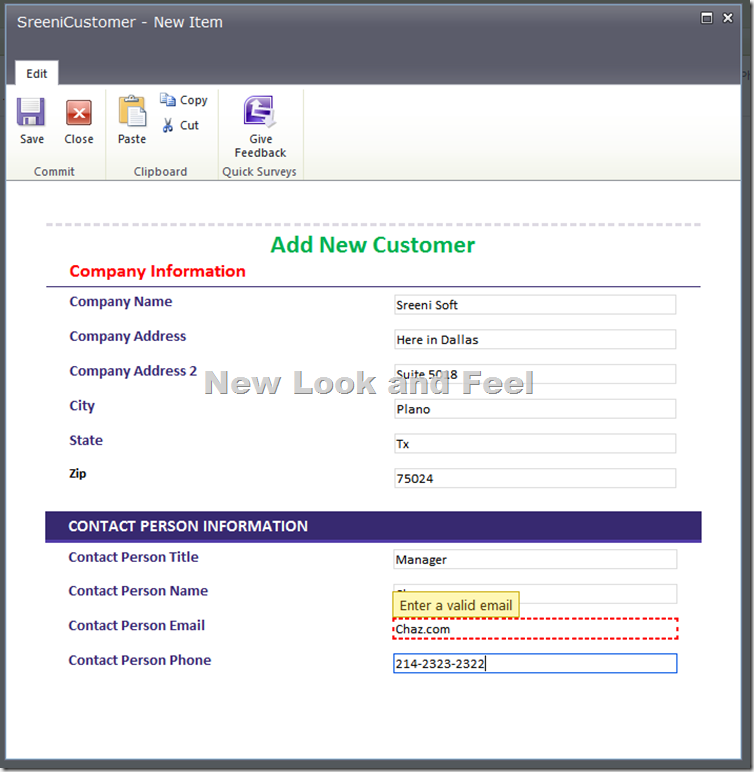Close the New Item dialog window
Image resolution: width=754 pixels, height=772 pixels.
coord(728,18)
